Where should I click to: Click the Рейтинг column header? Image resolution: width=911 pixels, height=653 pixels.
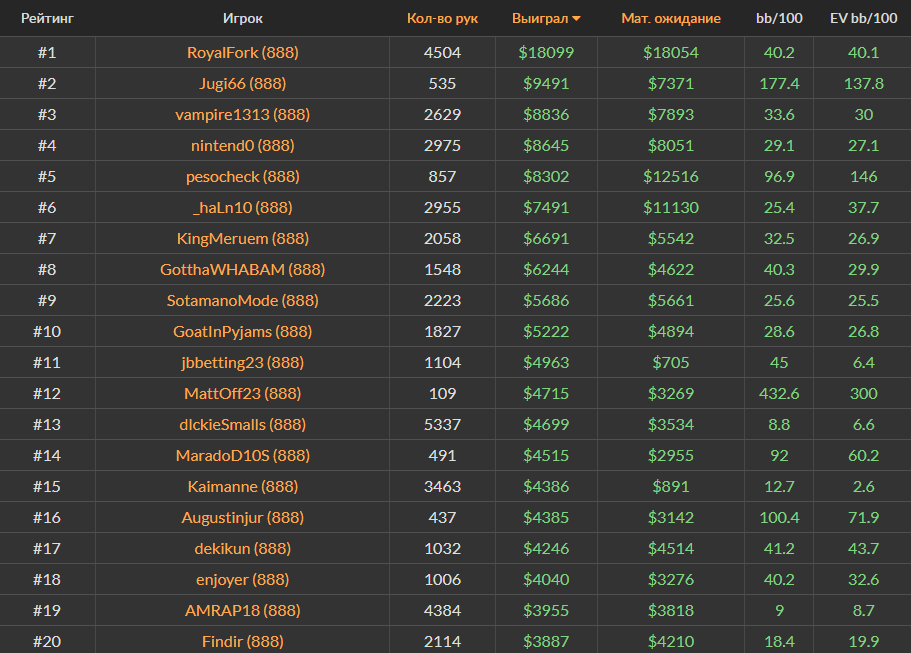coord(47,19)
